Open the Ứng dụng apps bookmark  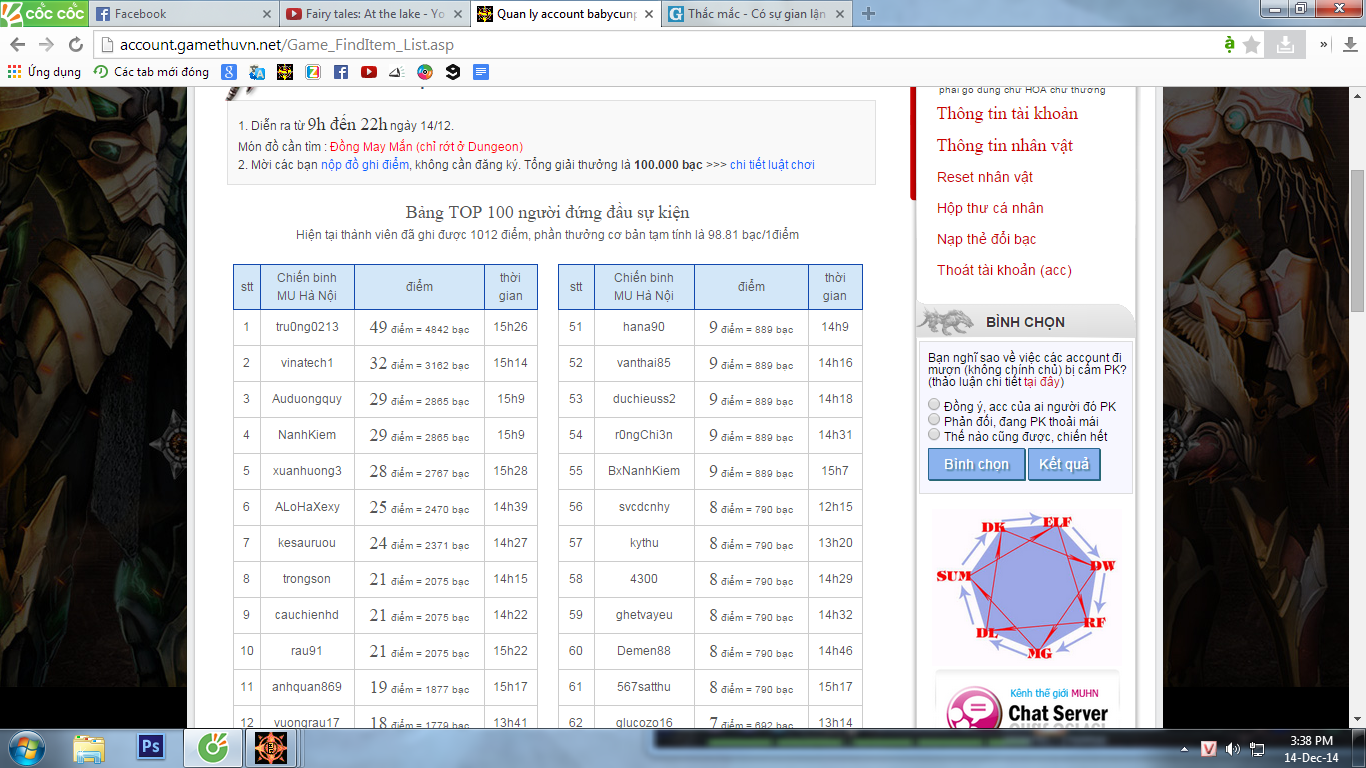click(x=44, y=72)
